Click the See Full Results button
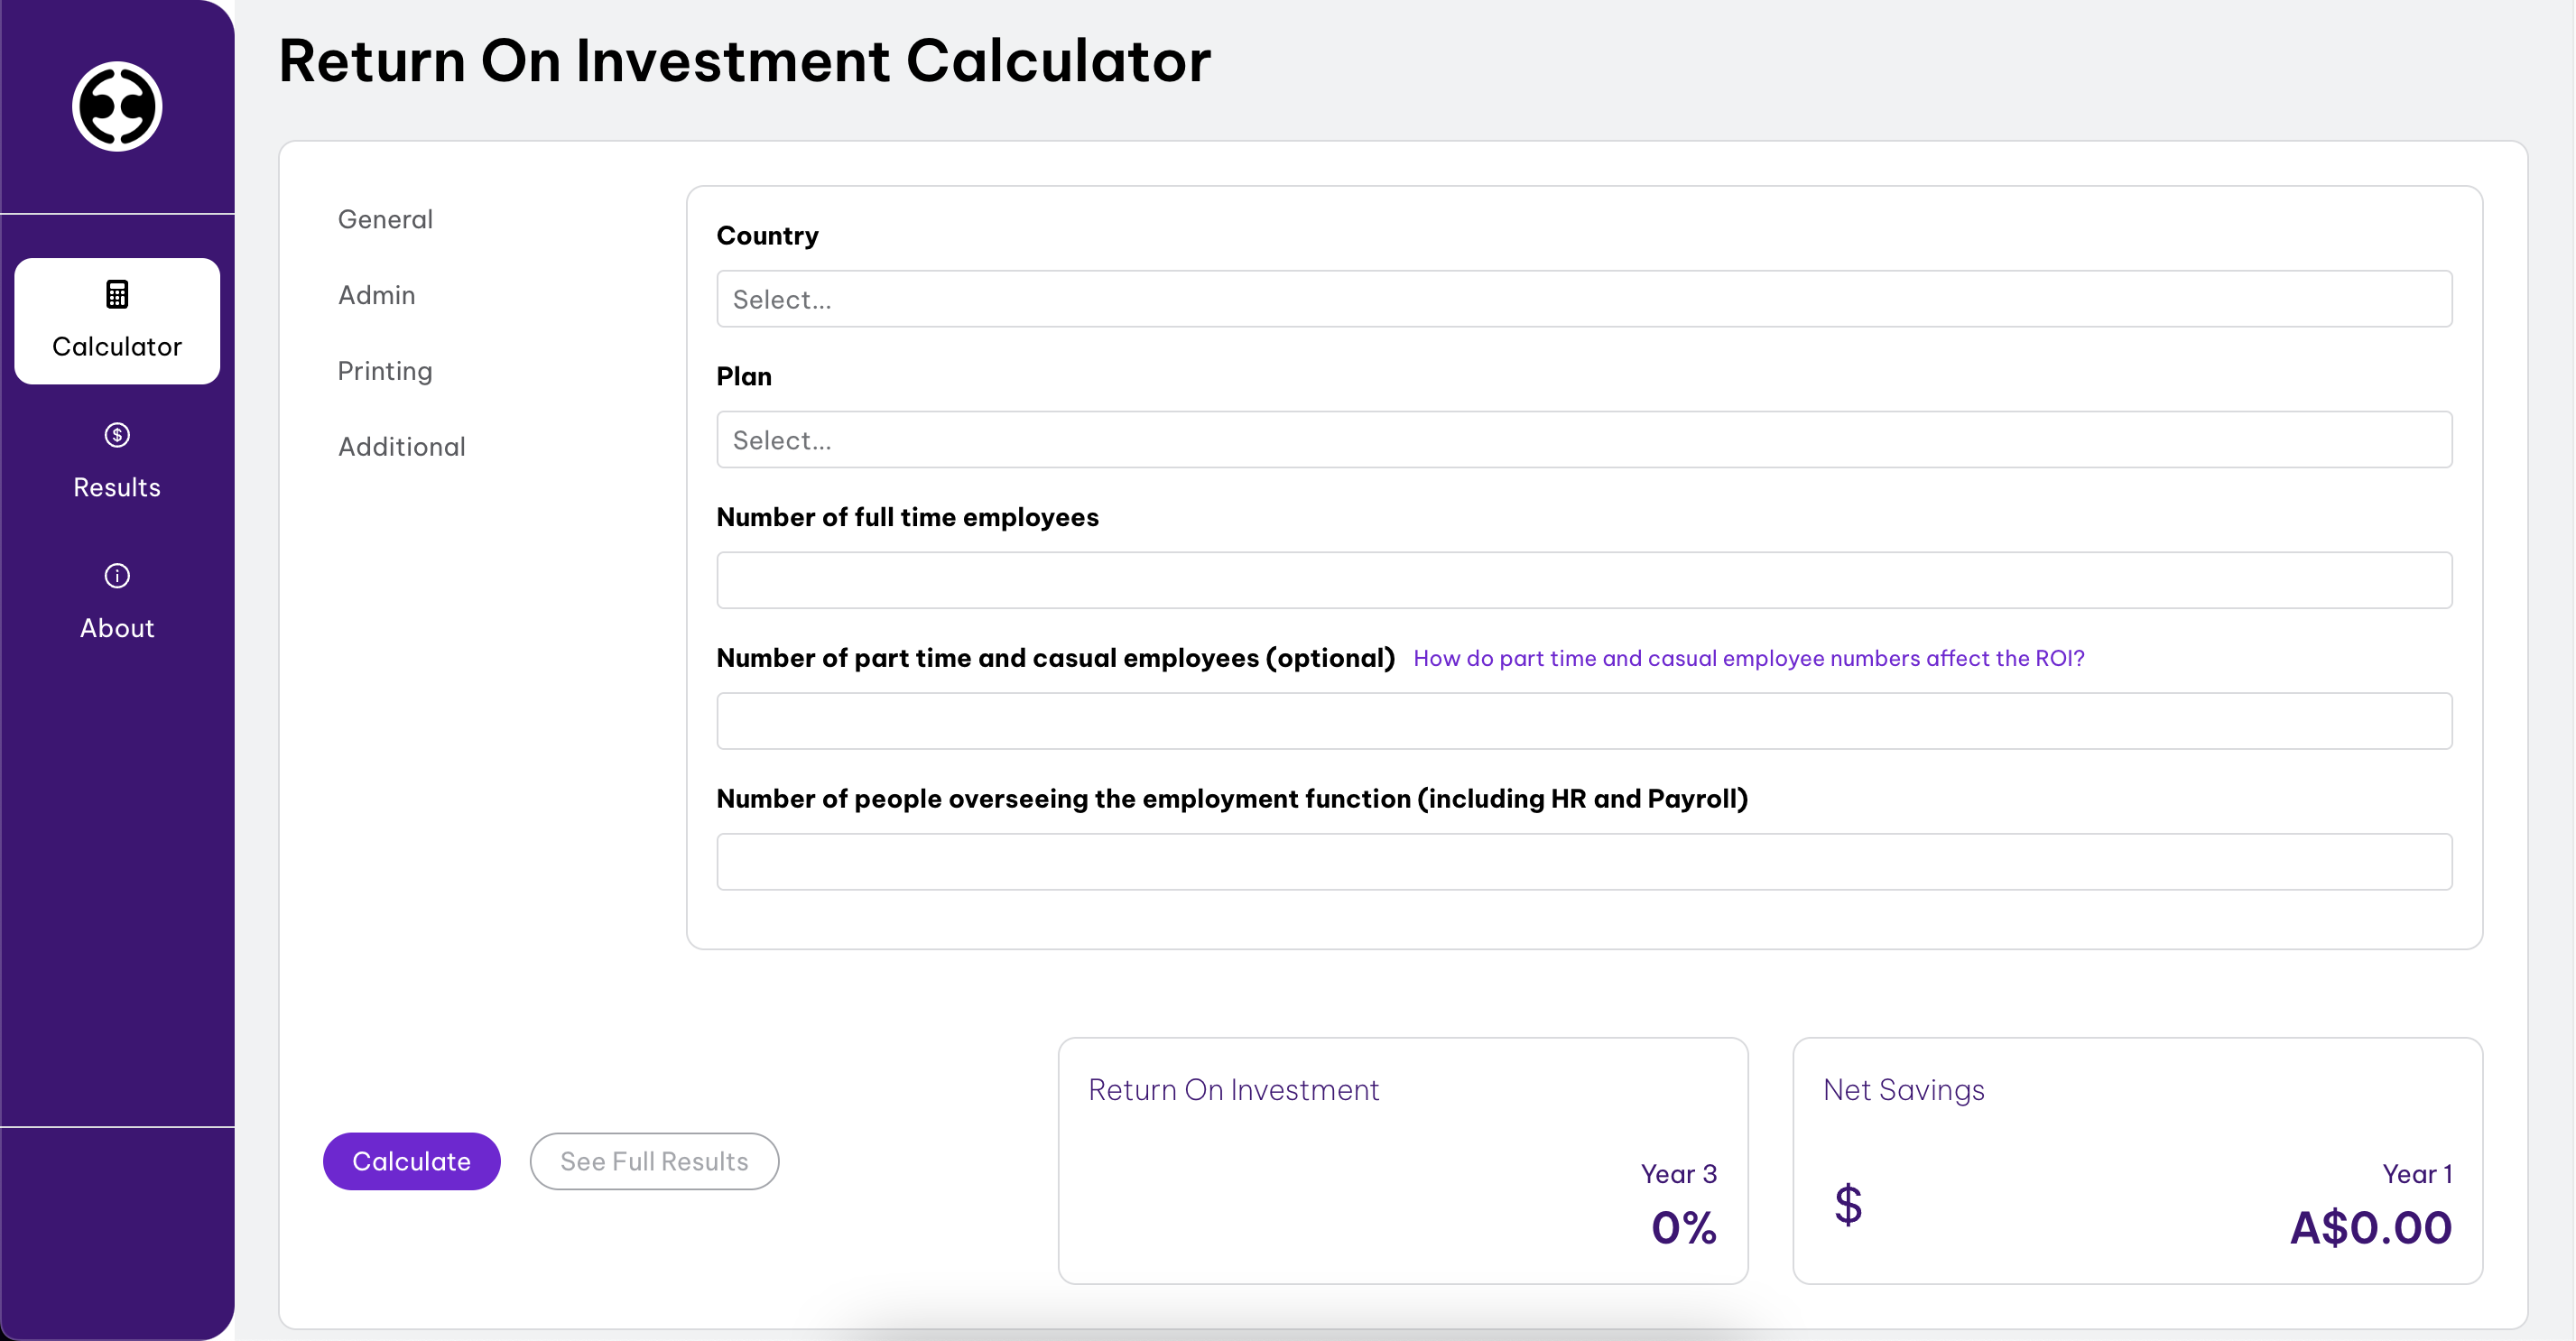The image size is (2576, 1341). (x=654, y=1161)
